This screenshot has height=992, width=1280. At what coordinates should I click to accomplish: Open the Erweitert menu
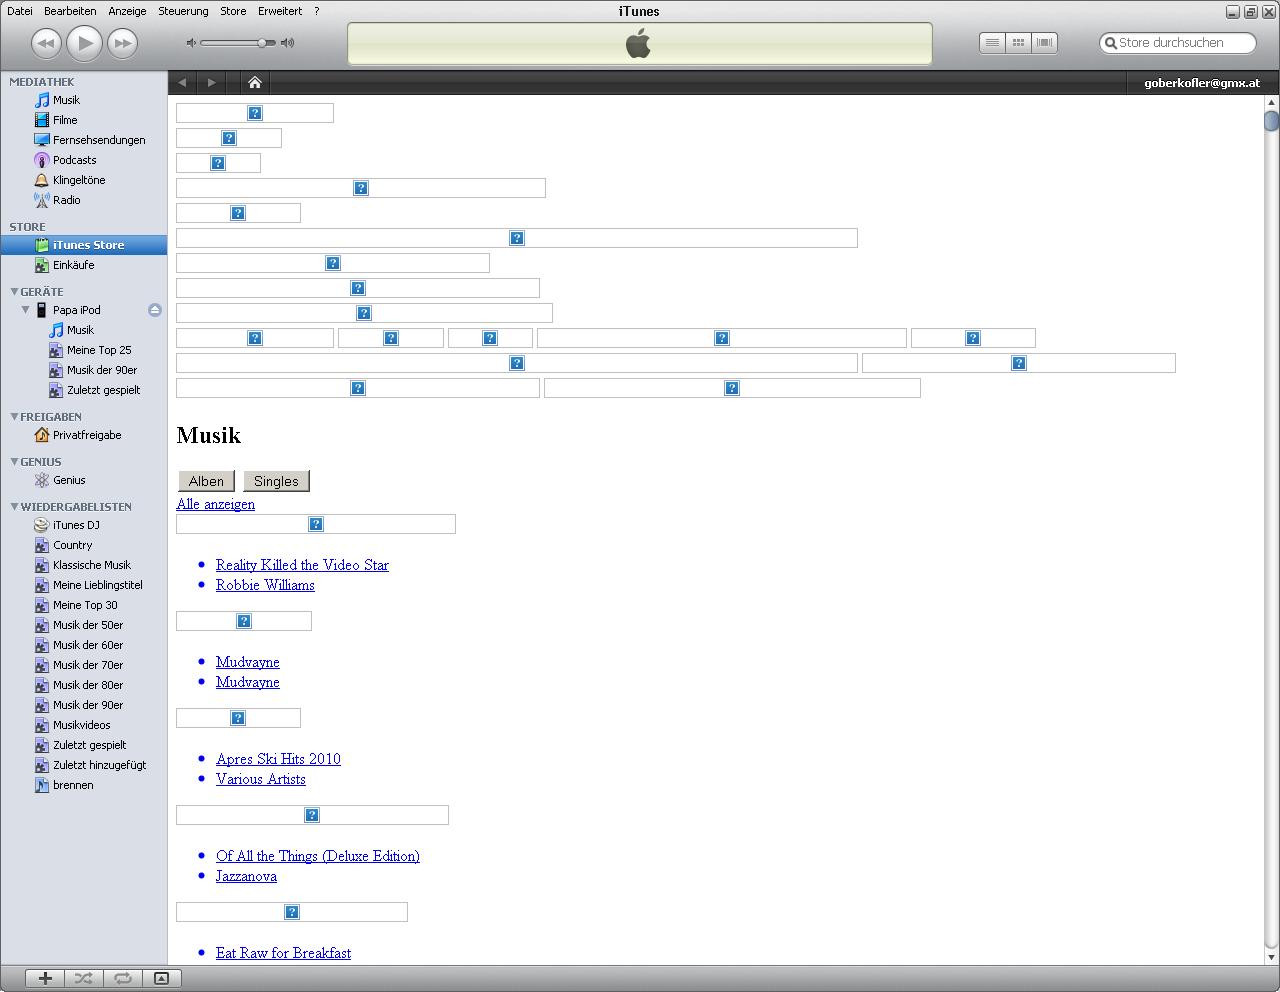[280, 11]
